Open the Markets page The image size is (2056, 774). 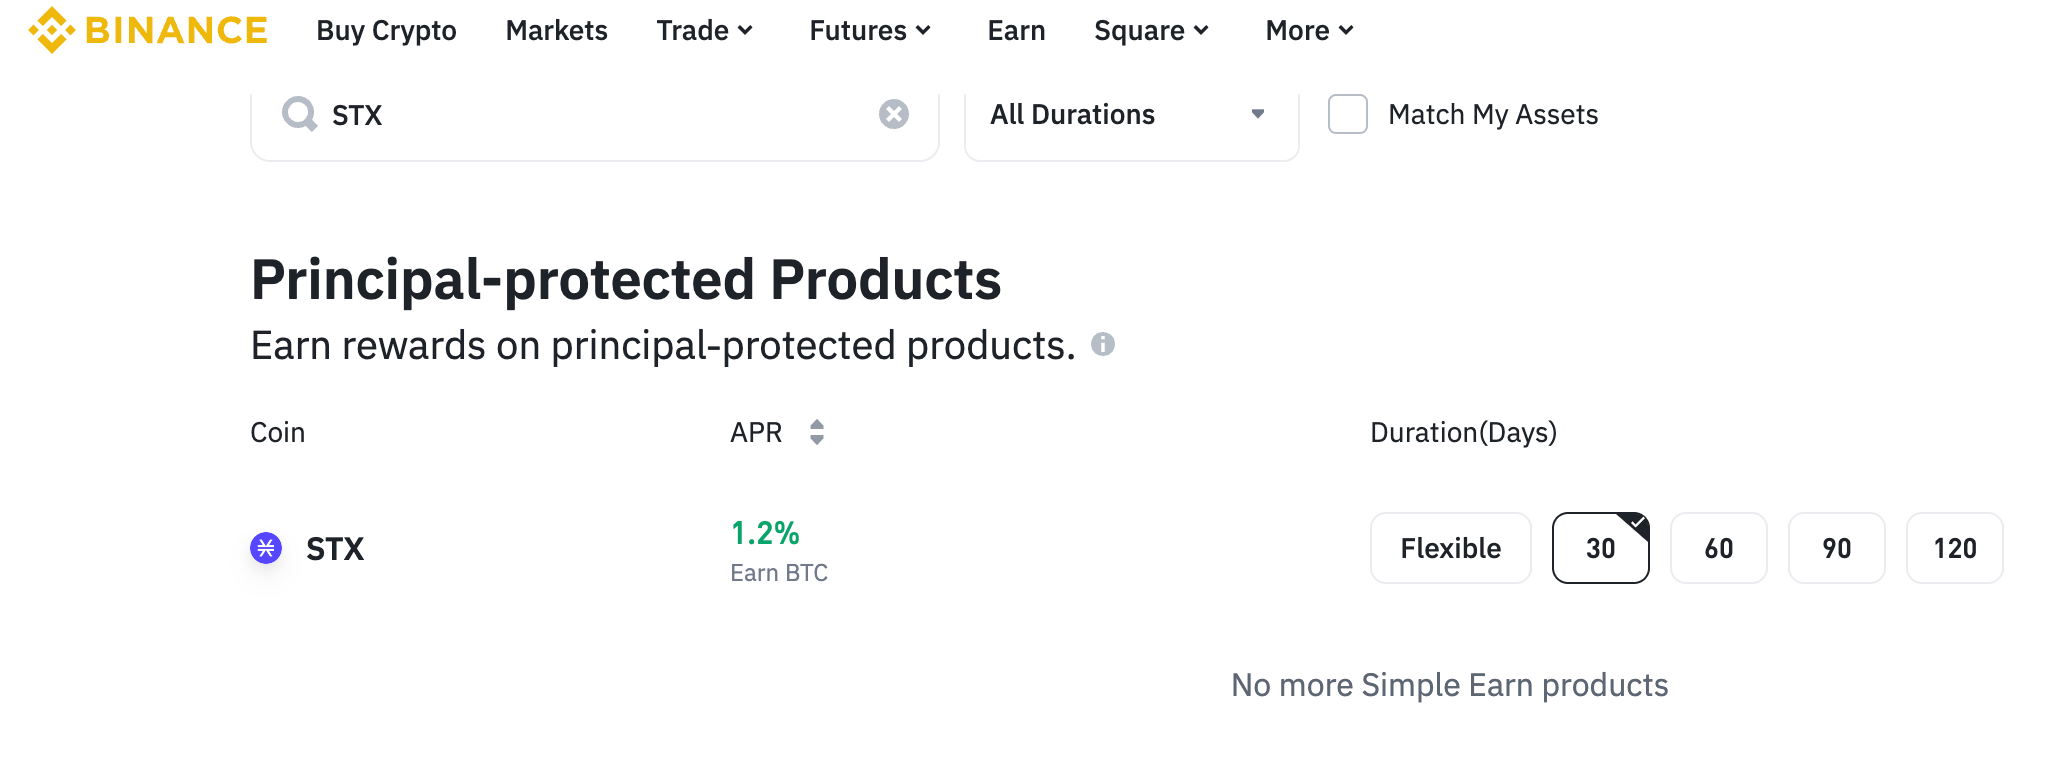click(x=556, y=30)
